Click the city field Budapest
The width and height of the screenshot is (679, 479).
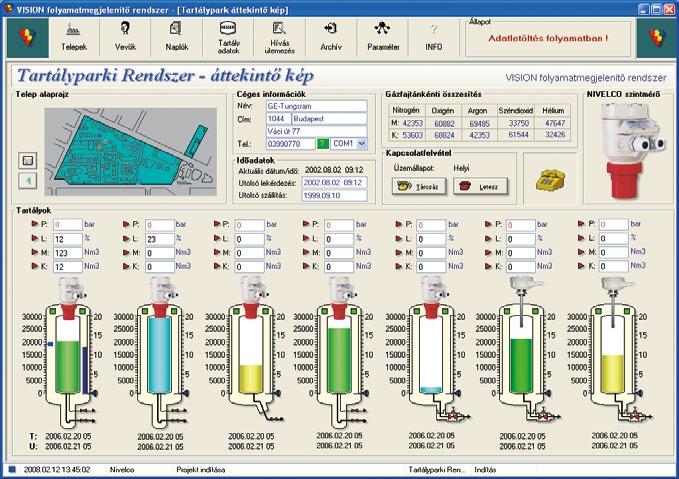(x=330, y=119)
